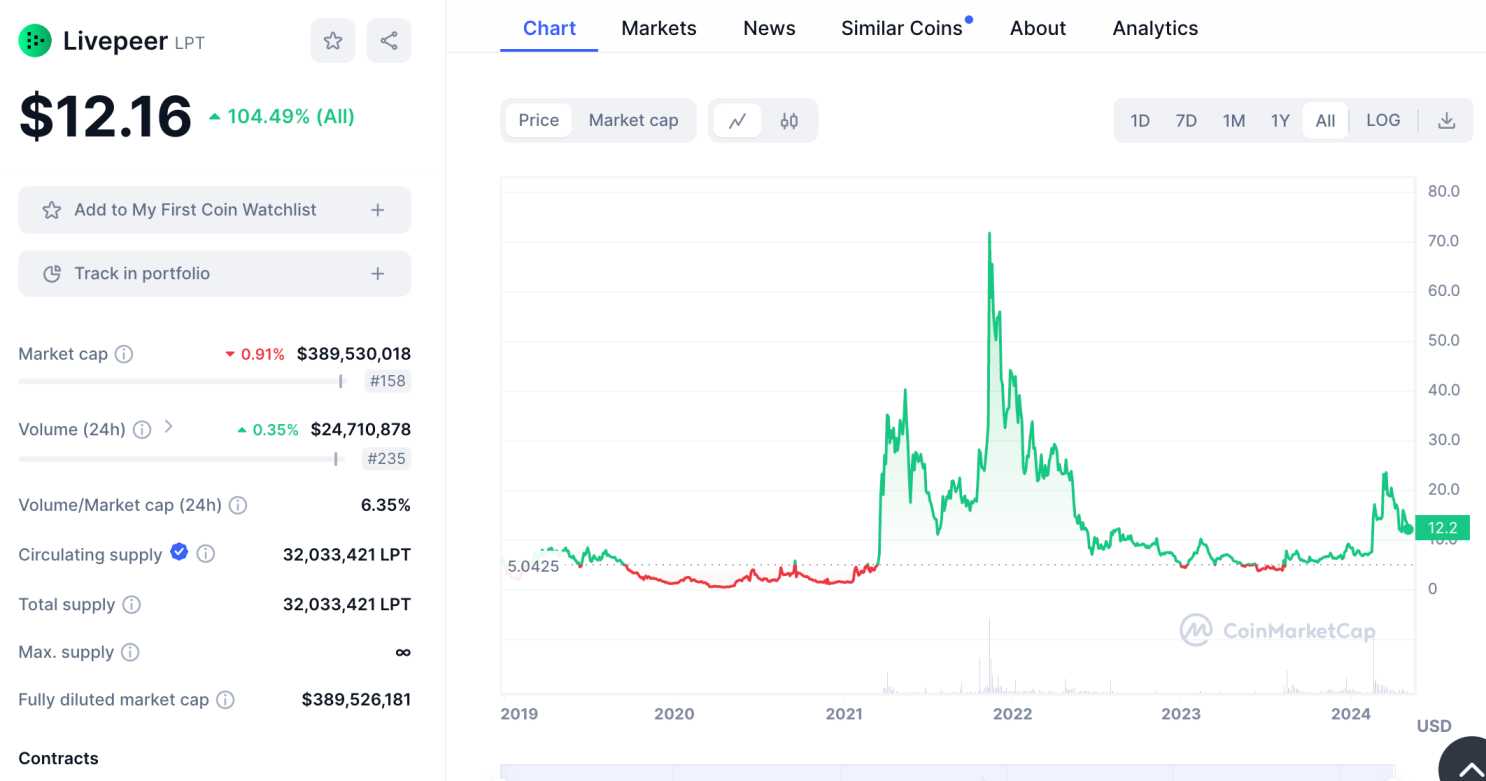Viewport: 1486px width, 781px height.
Task: Open the News tab
Action: coord(769,28)
